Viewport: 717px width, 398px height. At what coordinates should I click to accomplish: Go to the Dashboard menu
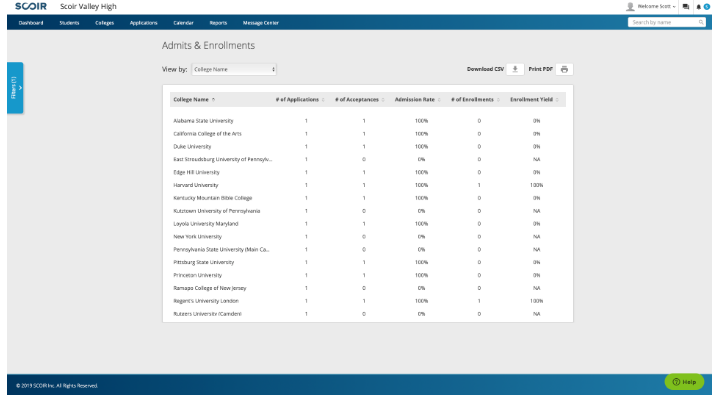(x=31, y=22)
